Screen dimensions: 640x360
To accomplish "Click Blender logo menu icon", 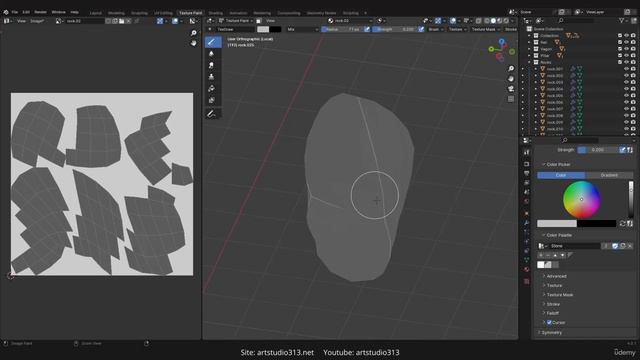I will click(6, 12).
